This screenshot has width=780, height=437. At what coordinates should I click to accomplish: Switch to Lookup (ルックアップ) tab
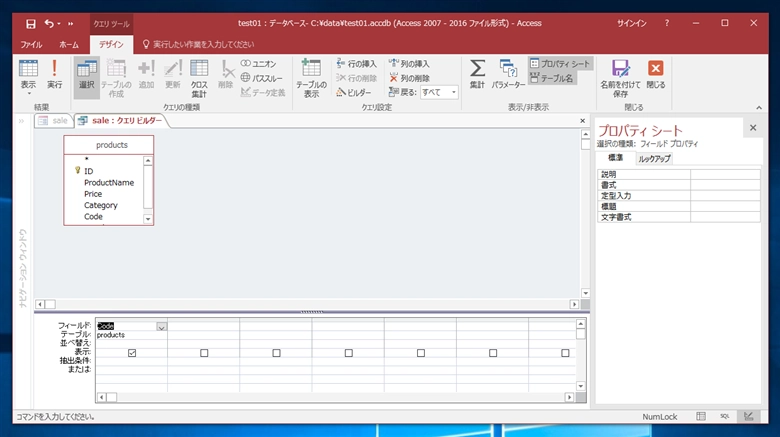[x=654, y=159]
